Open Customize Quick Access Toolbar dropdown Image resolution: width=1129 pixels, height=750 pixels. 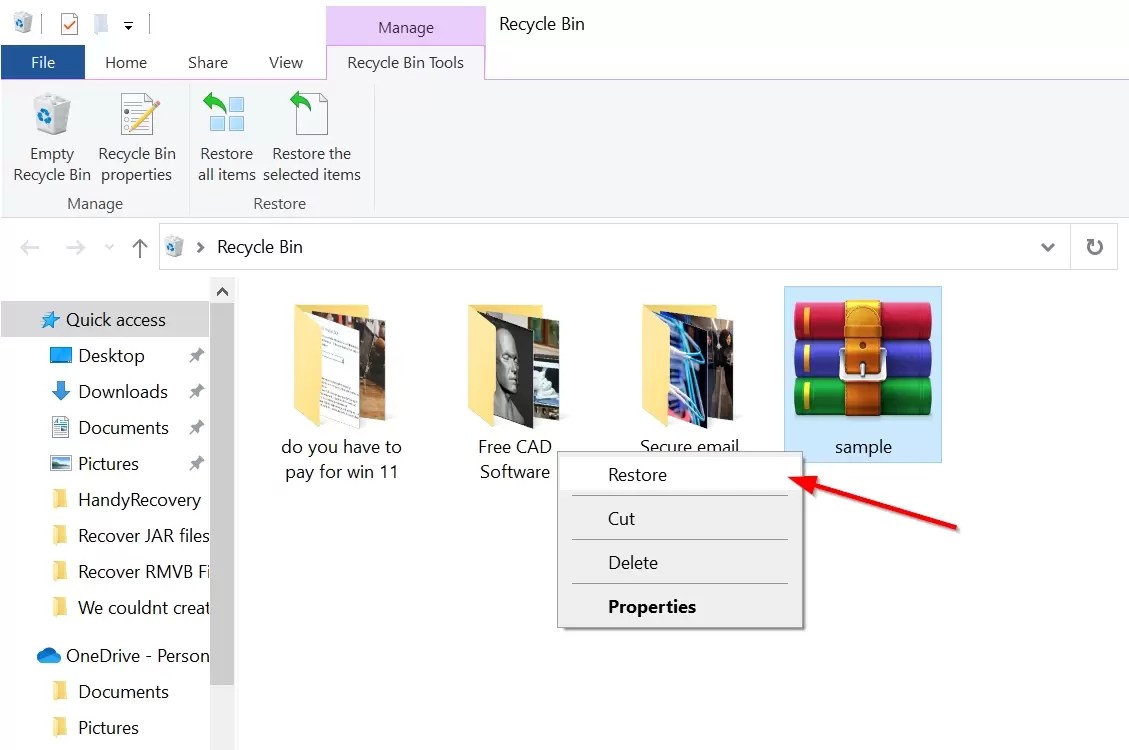tap(128, 26)
